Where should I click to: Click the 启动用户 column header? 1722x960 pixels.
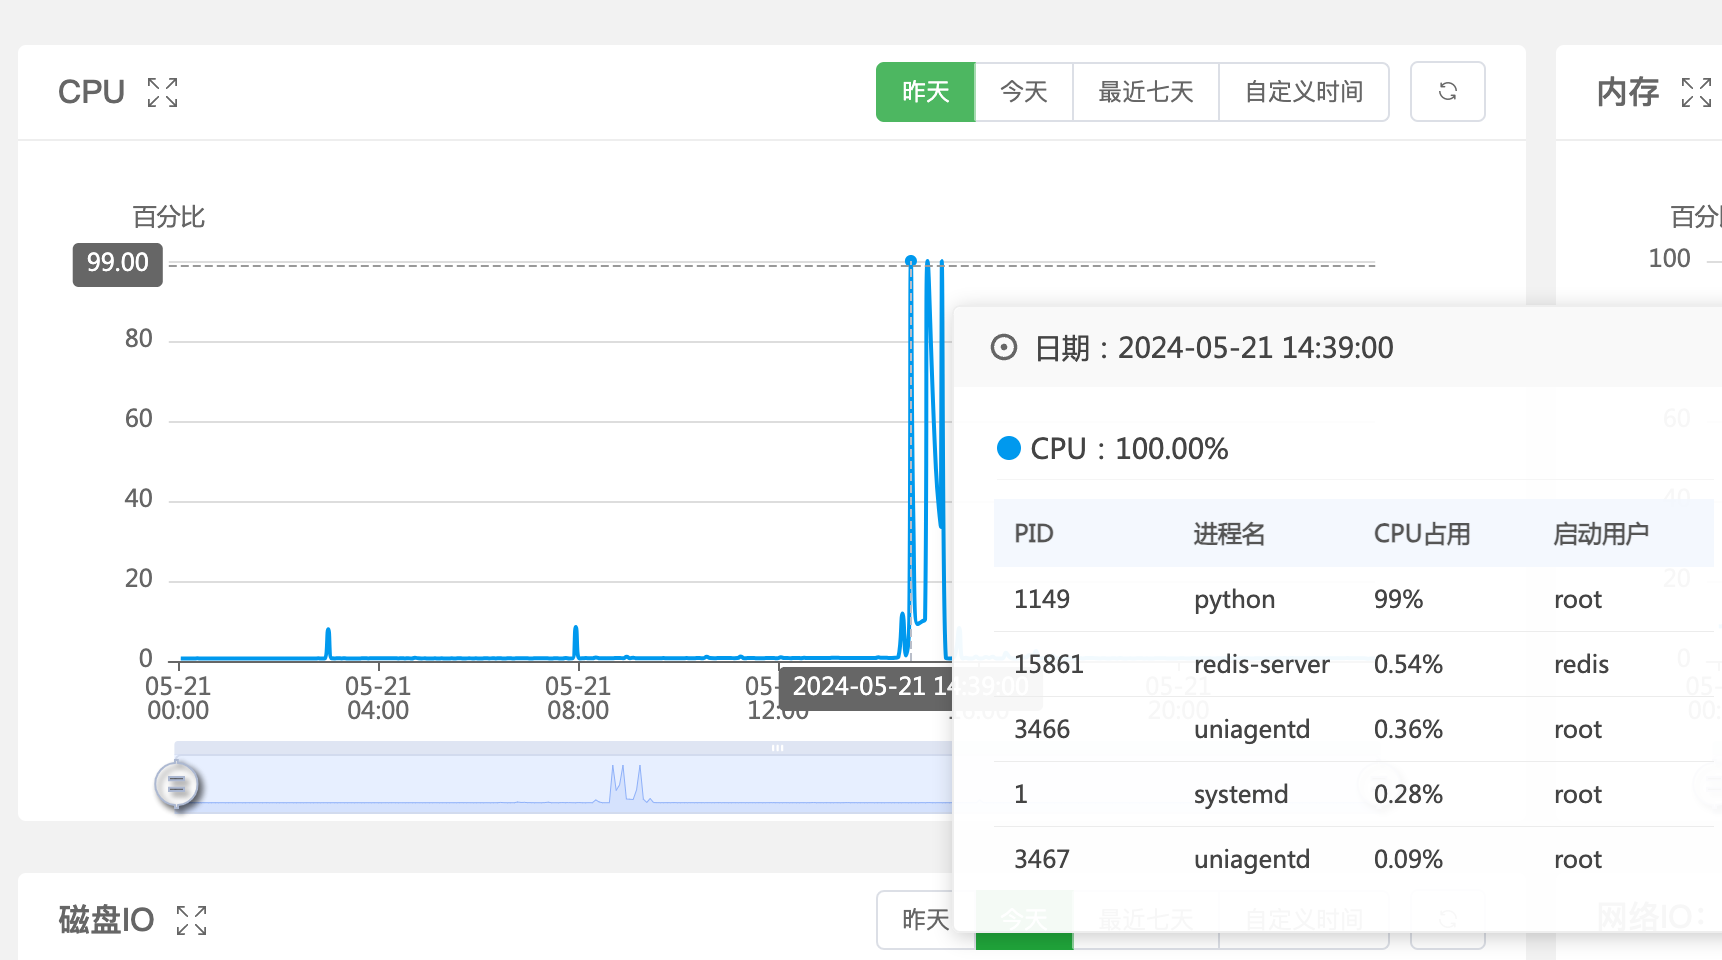coord(1601,534)
